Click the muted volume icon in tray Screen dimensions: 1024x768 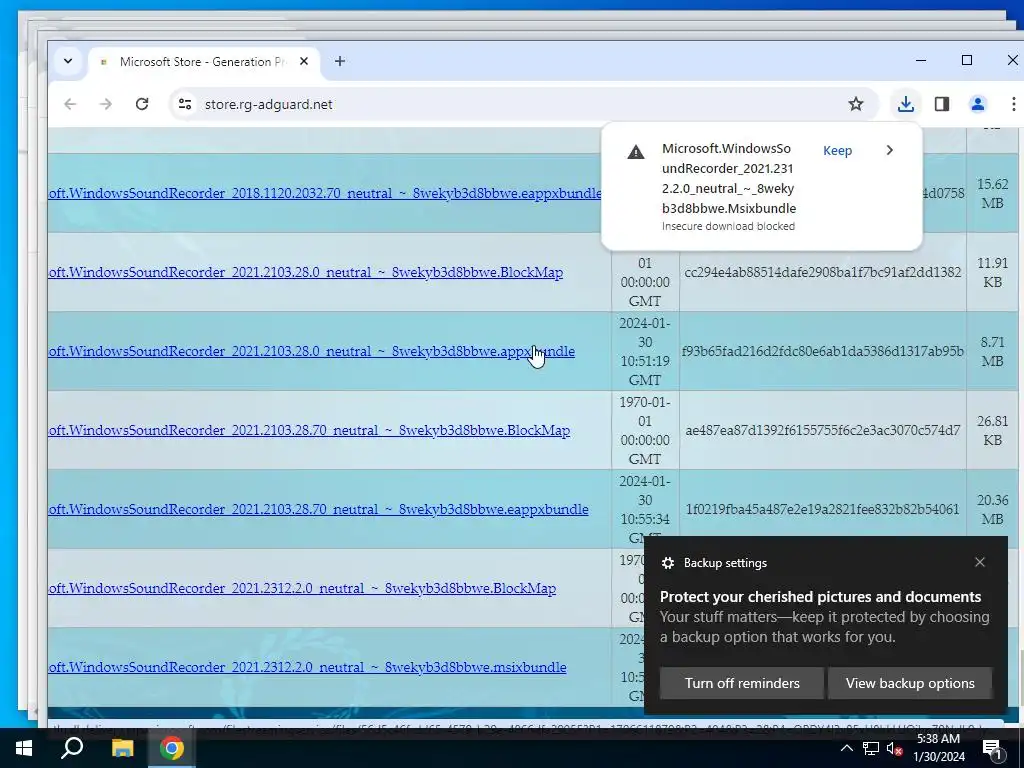coord(894,748)
